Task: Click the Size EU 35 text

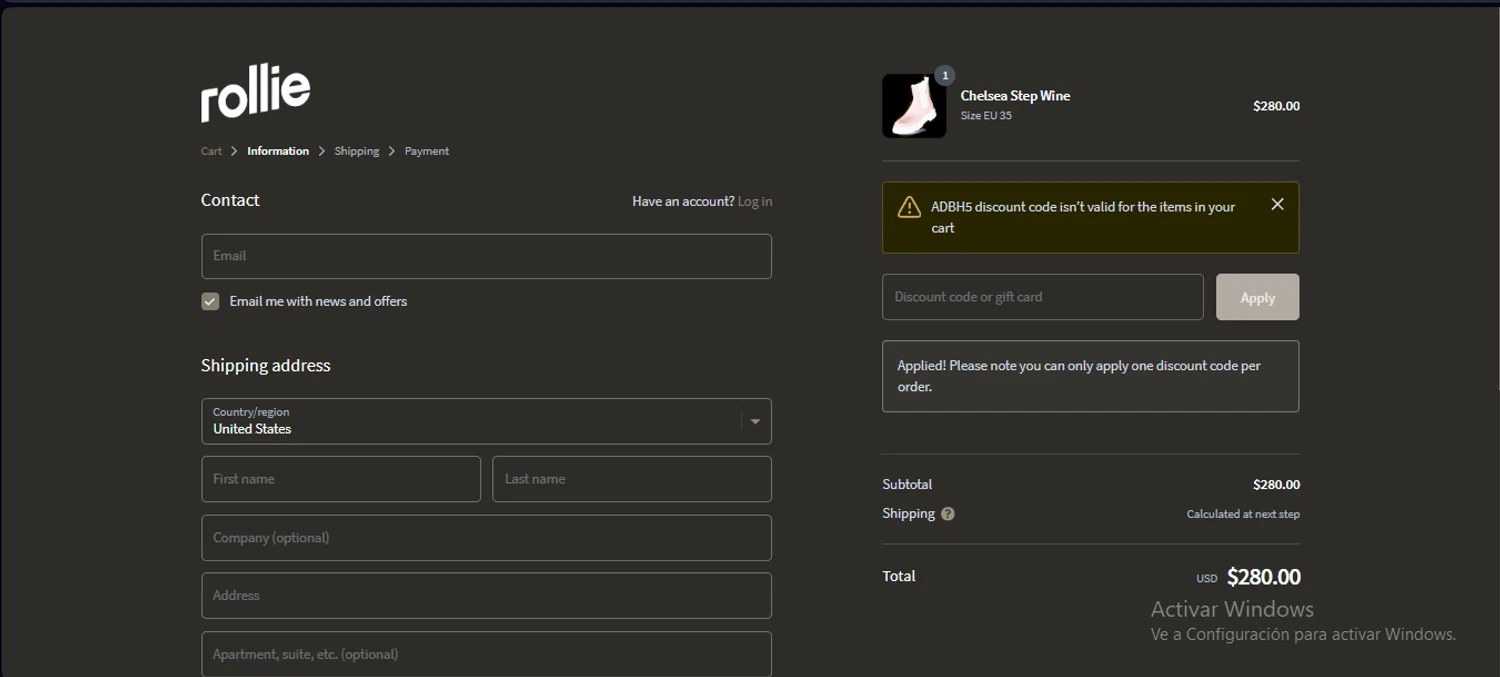Action: [x=986, y=116]
